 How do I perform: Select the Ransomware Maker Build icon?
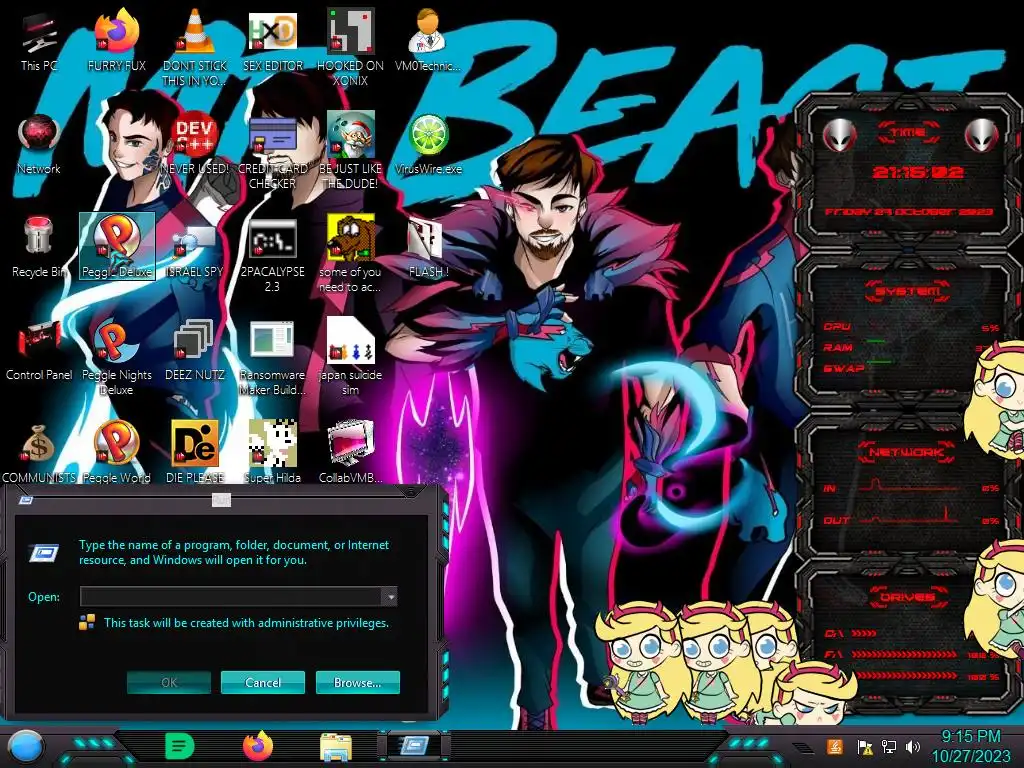(273, 357)
